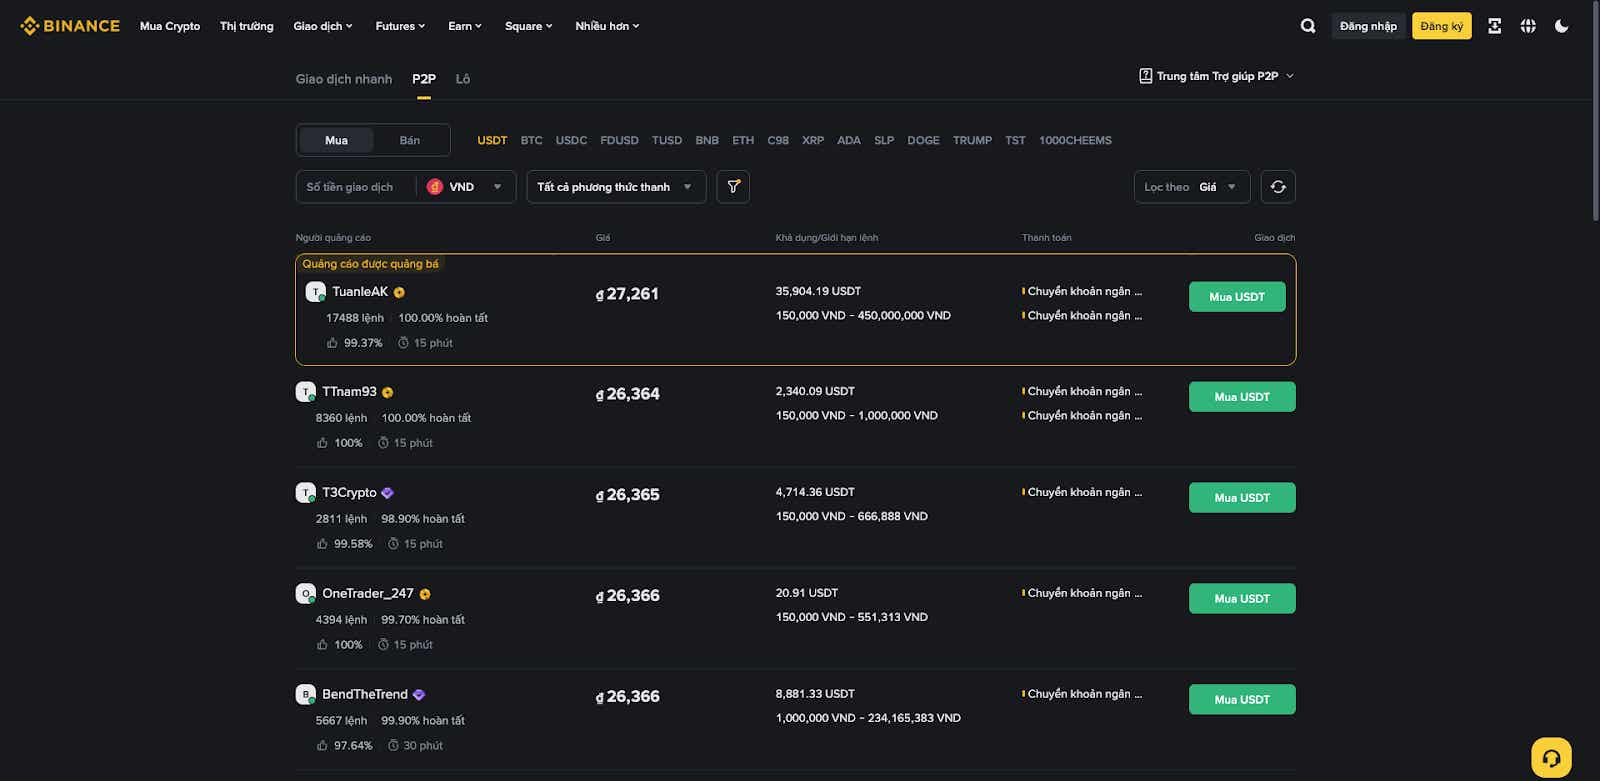Open the Thị trường menu item
The width and height of the screenshot is (1600, 781).
click(x=247, y=26)
